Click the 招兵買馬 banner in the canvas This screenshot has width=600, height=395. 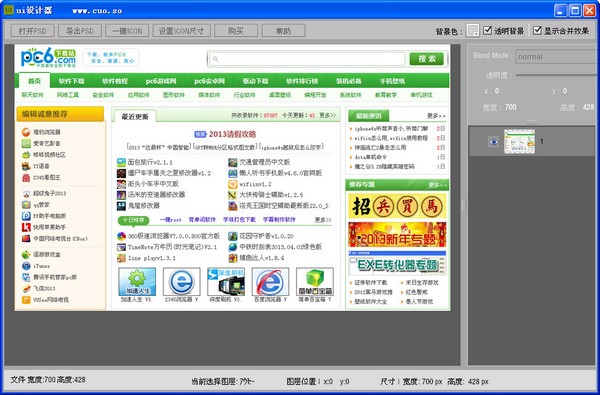[397, 206]
